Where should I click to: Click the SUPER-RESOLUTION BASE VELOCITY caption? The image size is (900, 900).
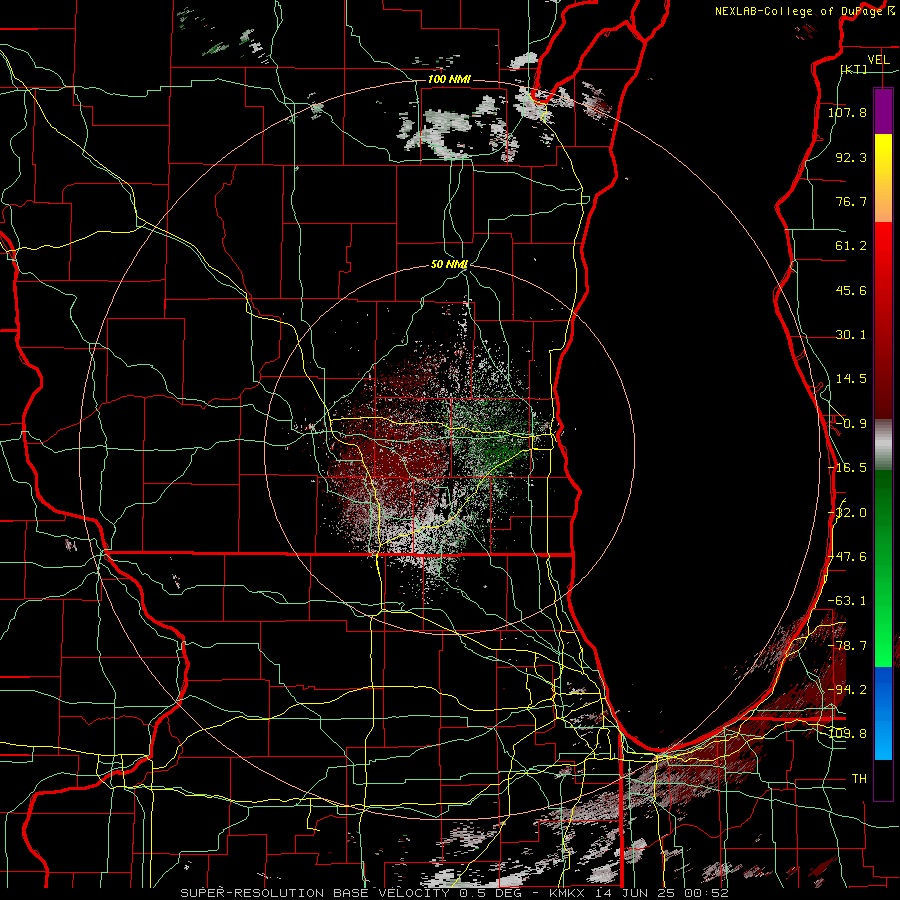point(454,893)
